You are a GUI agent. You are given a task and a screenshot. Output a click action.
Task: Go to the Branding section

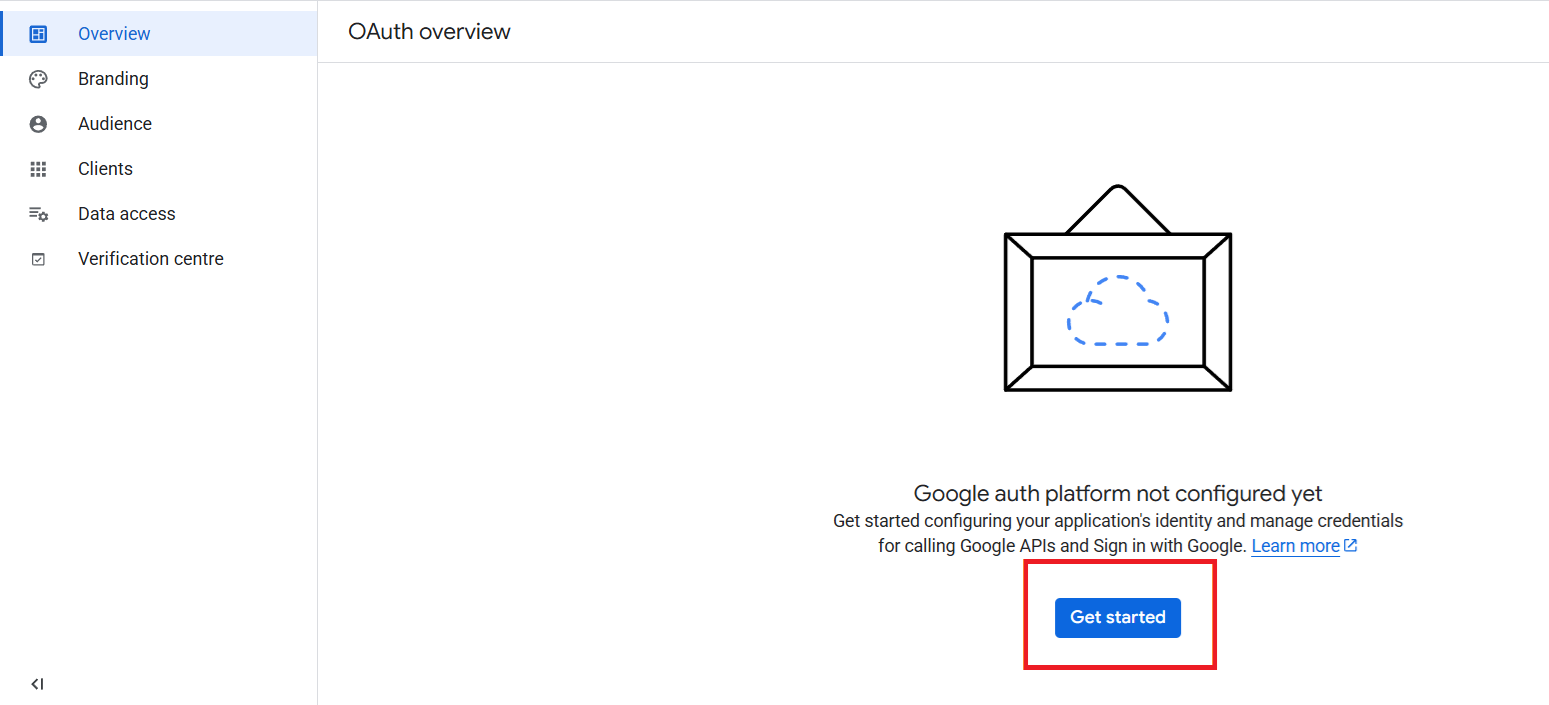[158, 79]
